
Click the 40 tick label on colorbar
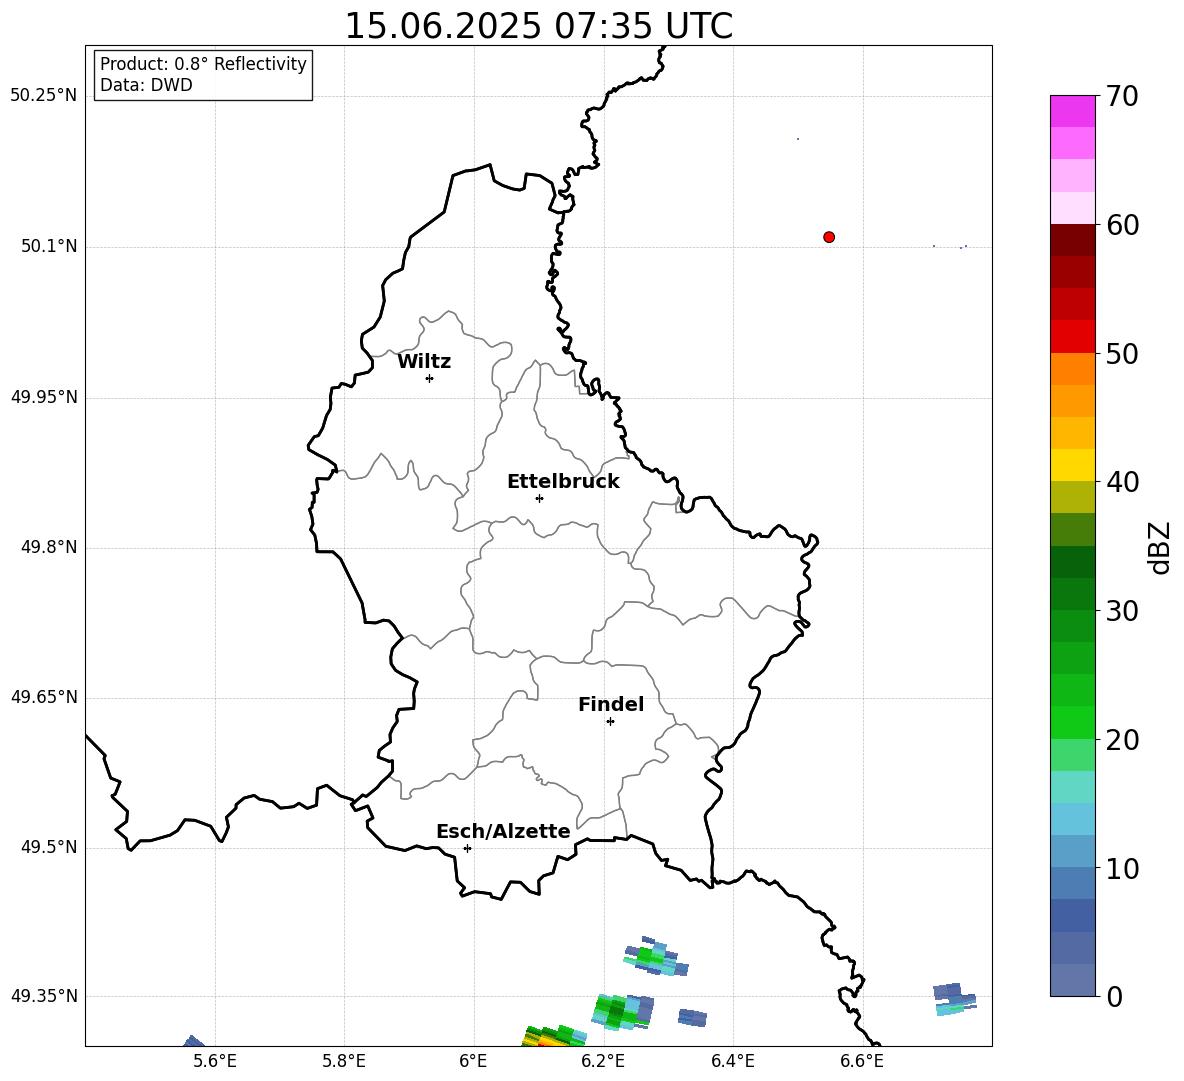tap(1122, 482)
